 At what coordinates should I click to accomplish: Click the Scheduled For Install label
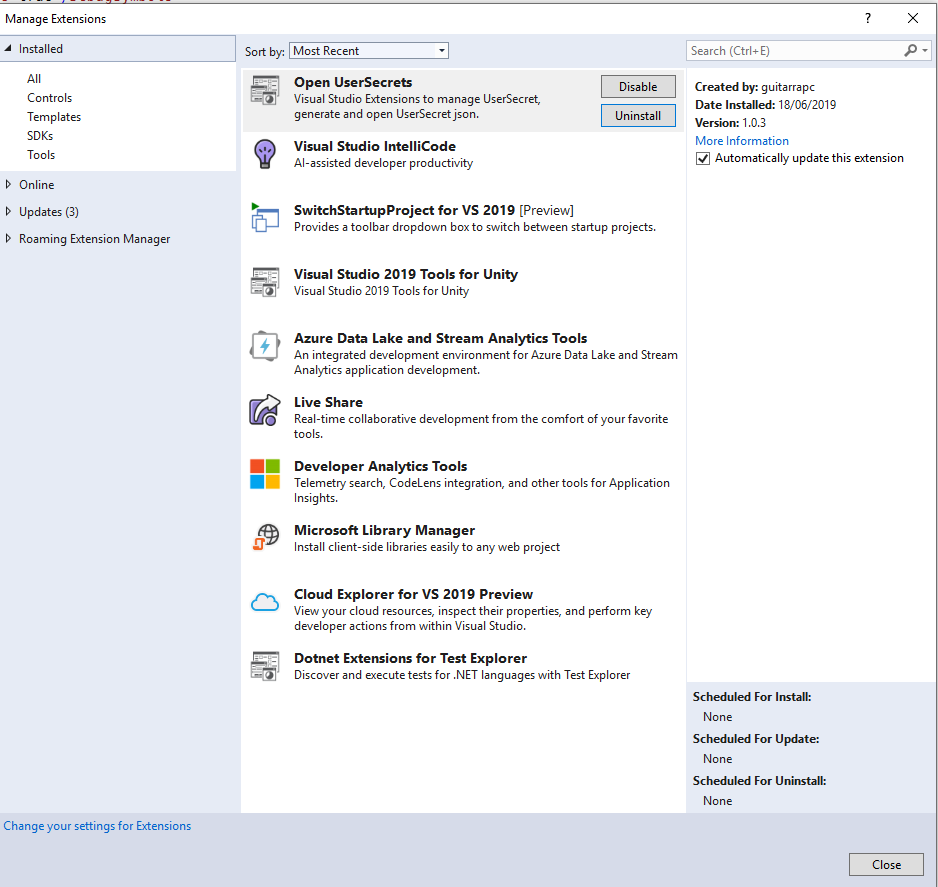coord(752,697)
